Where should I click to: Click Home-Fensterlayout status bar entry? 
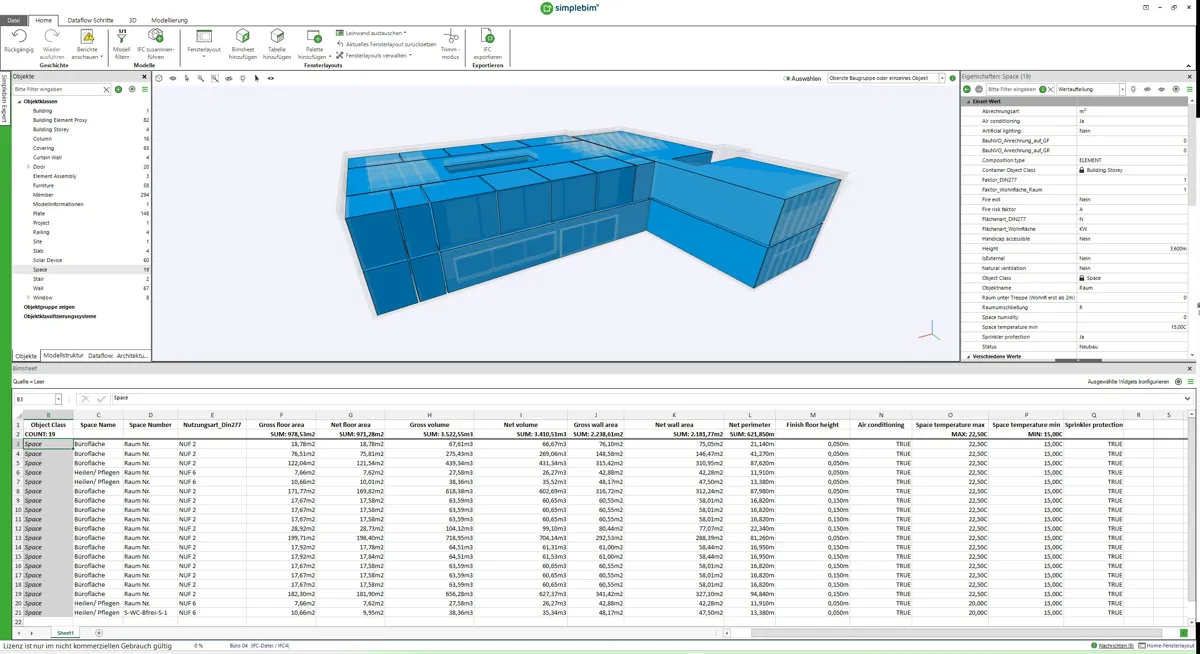click(1165, 646)
